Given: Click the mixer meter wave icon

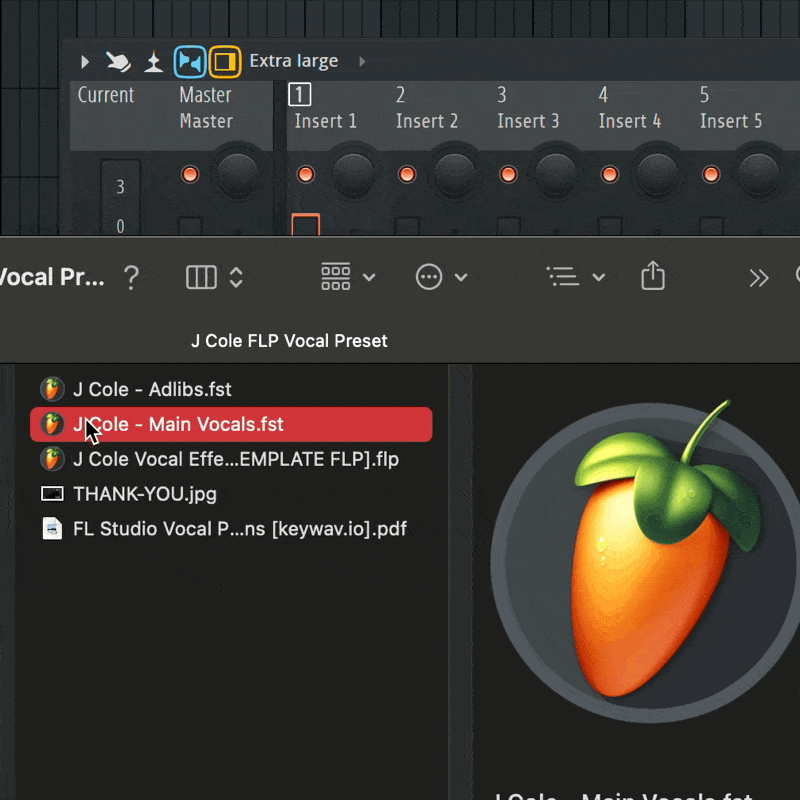Looking at the screenshot, I should point(153,63).
